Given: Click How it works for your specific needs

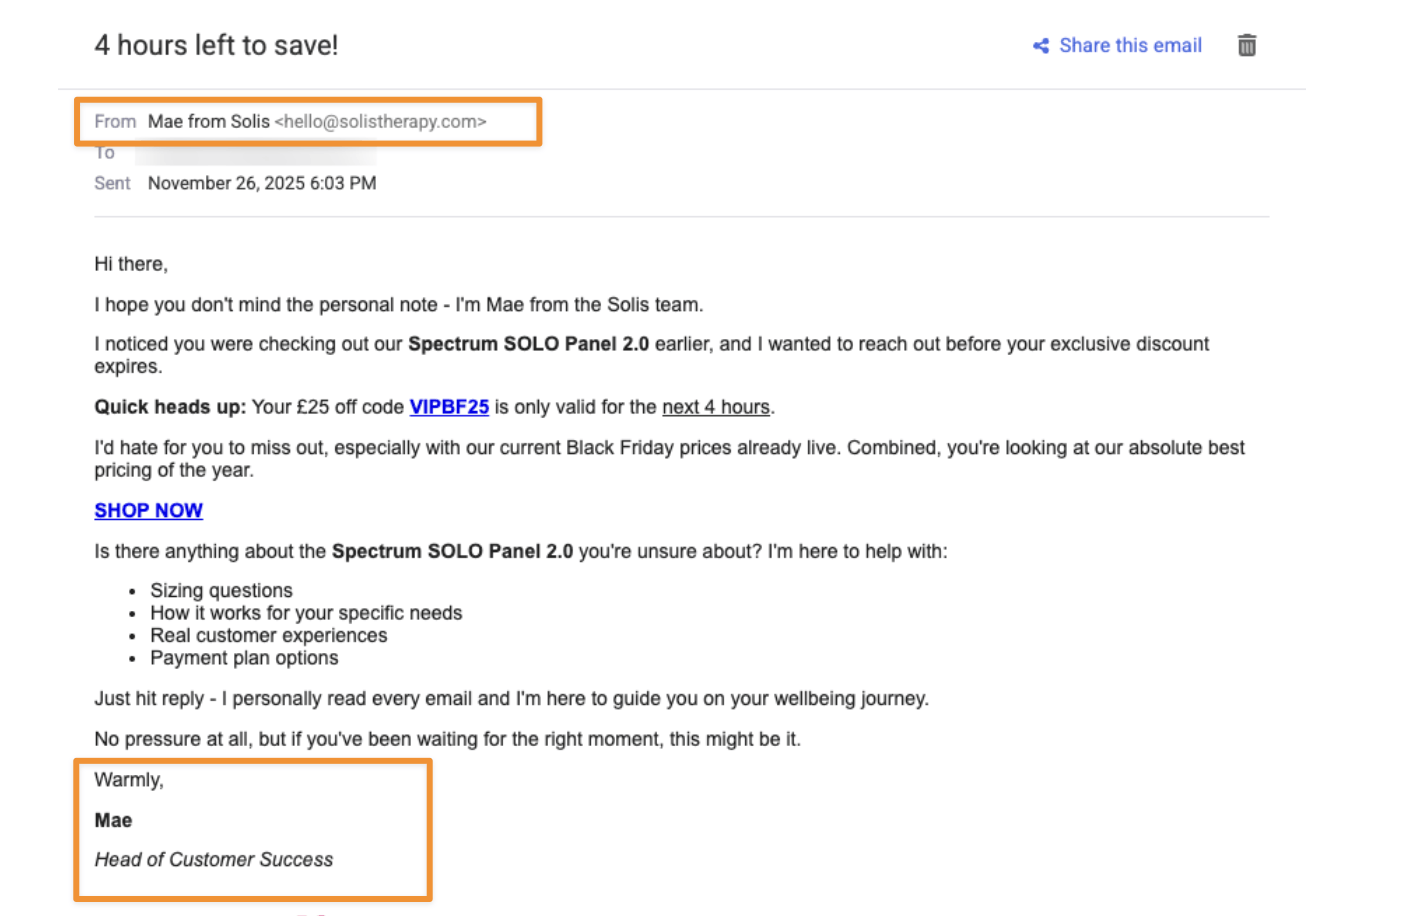Looking at the screenshot, I should 306,613.
